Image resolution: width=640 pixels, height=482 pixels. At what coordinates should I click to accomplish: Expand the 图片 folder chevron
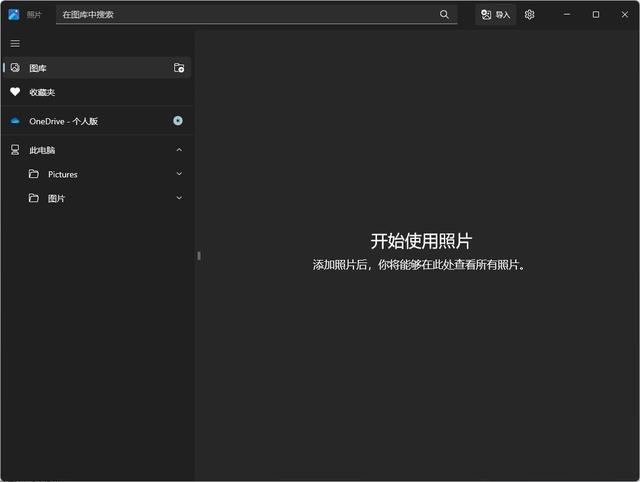[x=179, y=198]
